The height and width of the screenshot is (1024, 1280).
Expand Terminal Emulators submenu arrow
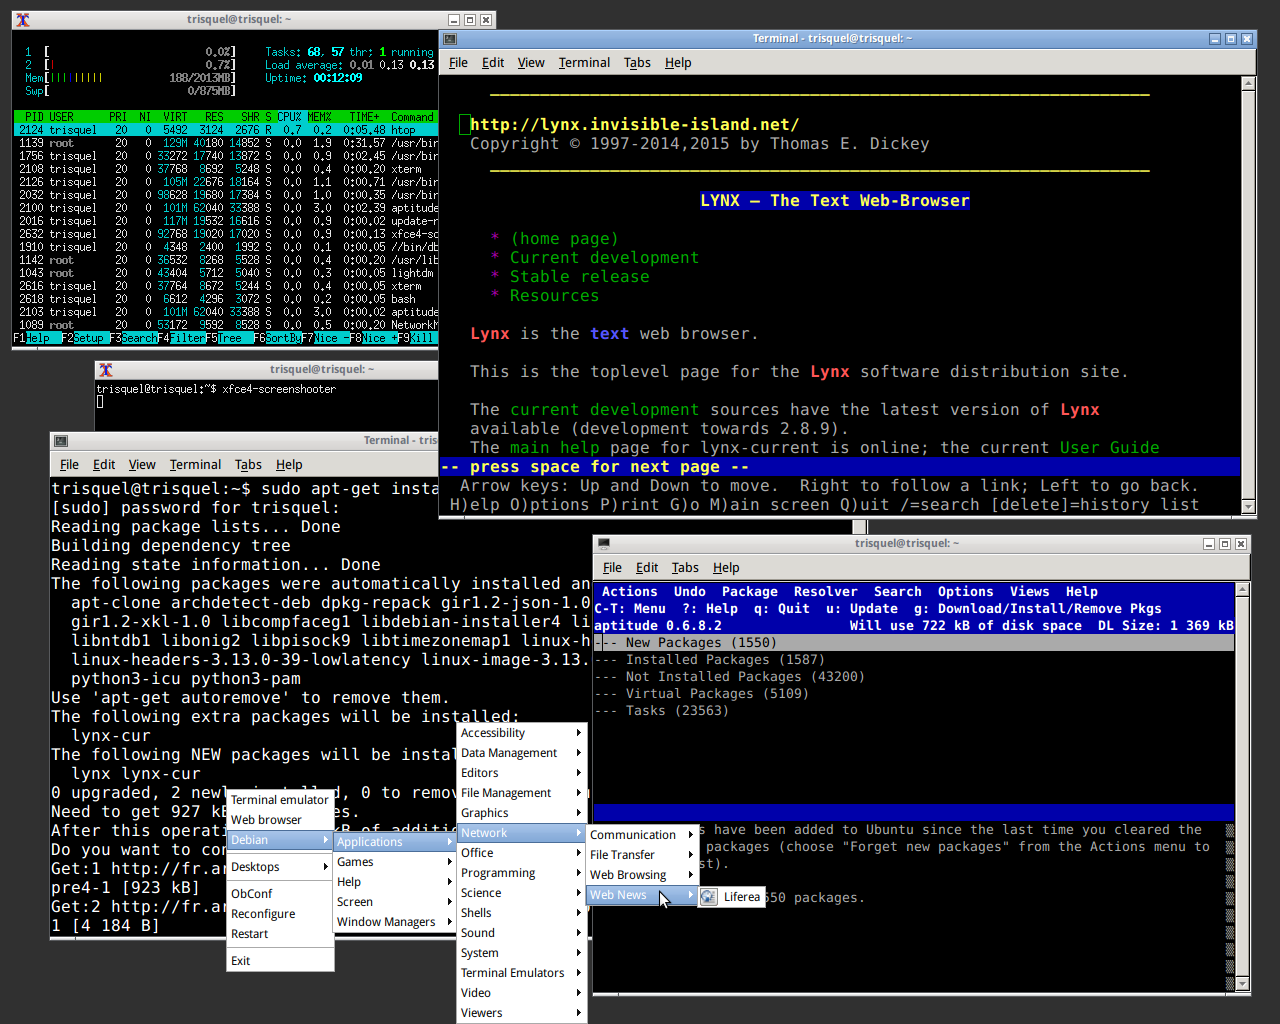click(579, 973)
